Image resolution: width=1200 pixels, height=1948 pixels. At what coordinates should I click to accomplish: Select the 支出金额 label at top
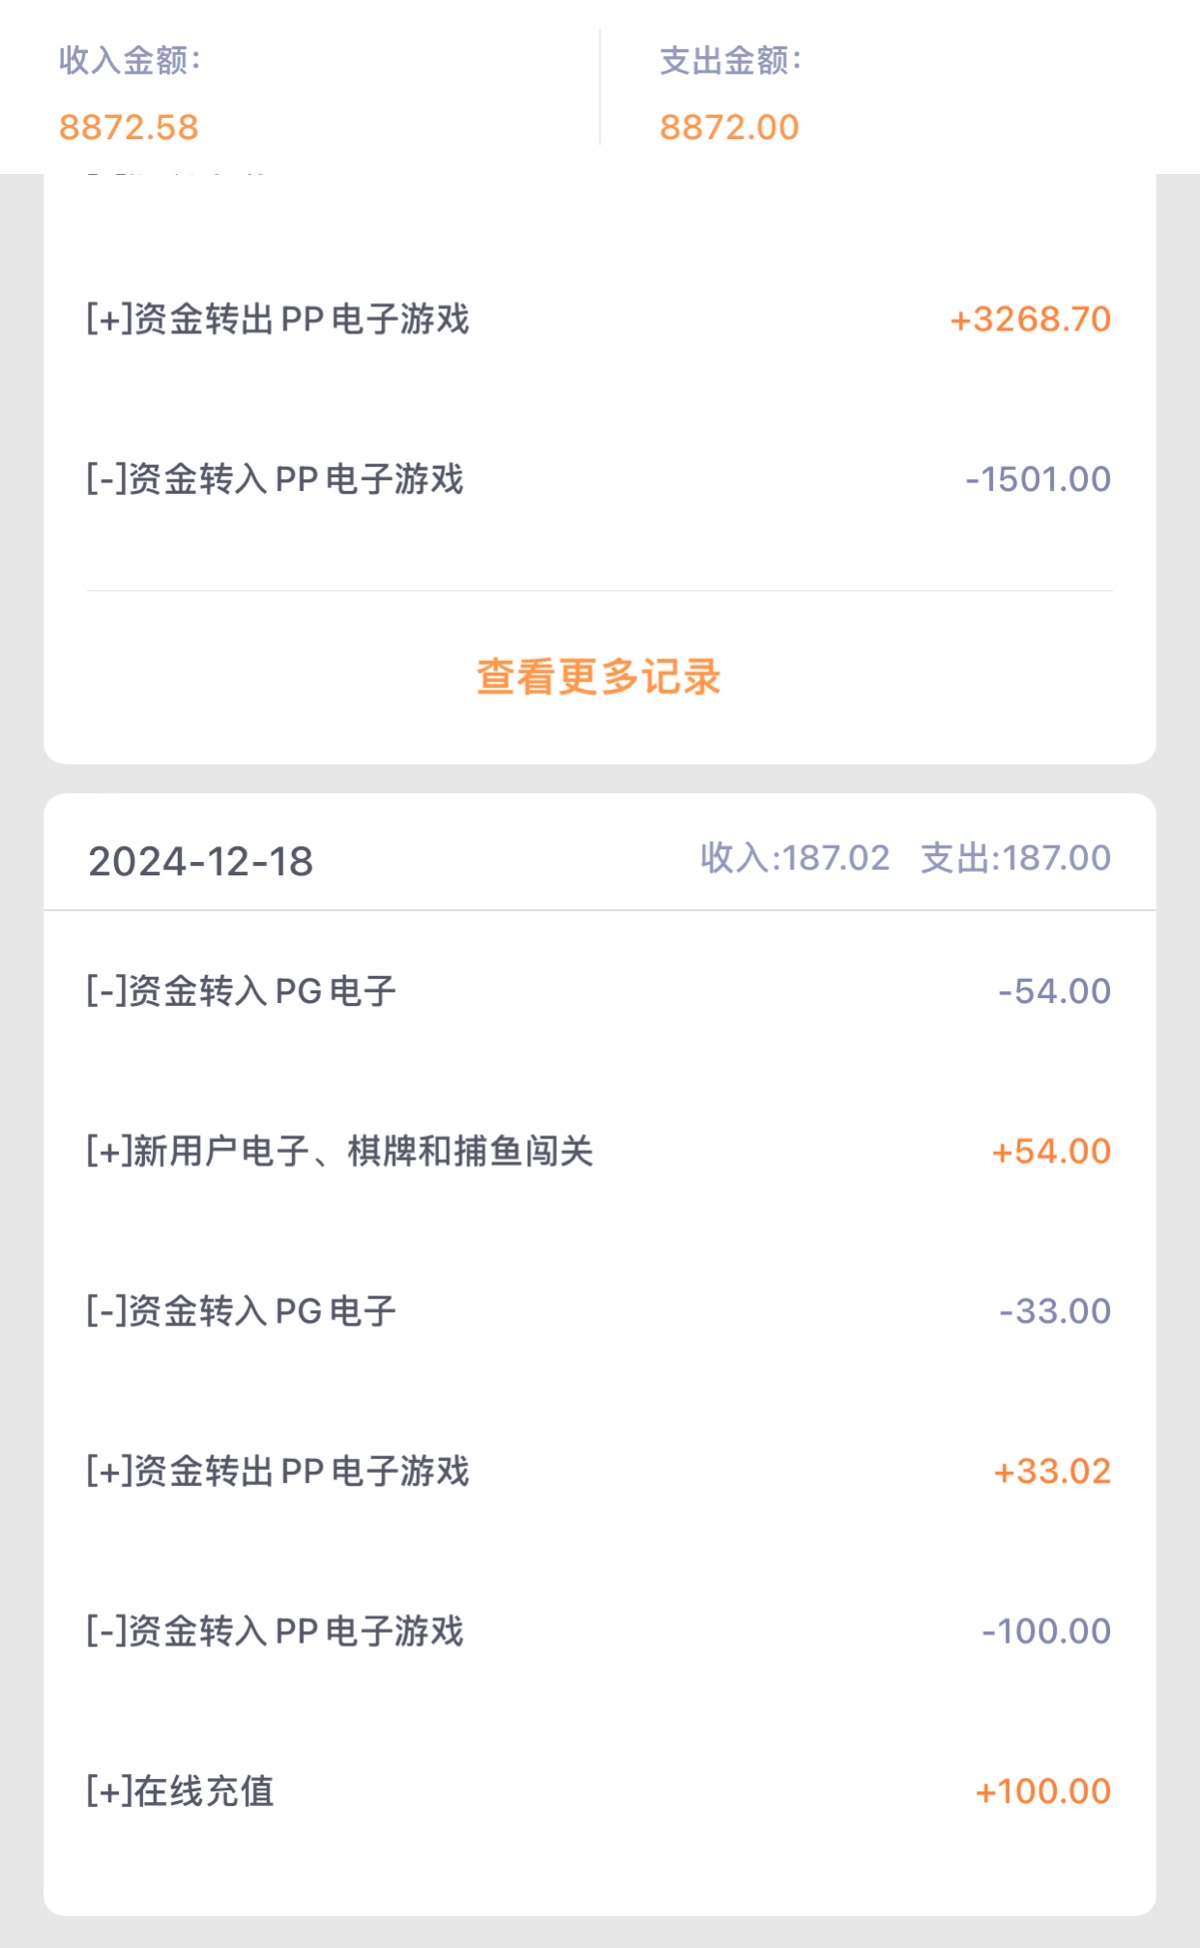[730, 61]
